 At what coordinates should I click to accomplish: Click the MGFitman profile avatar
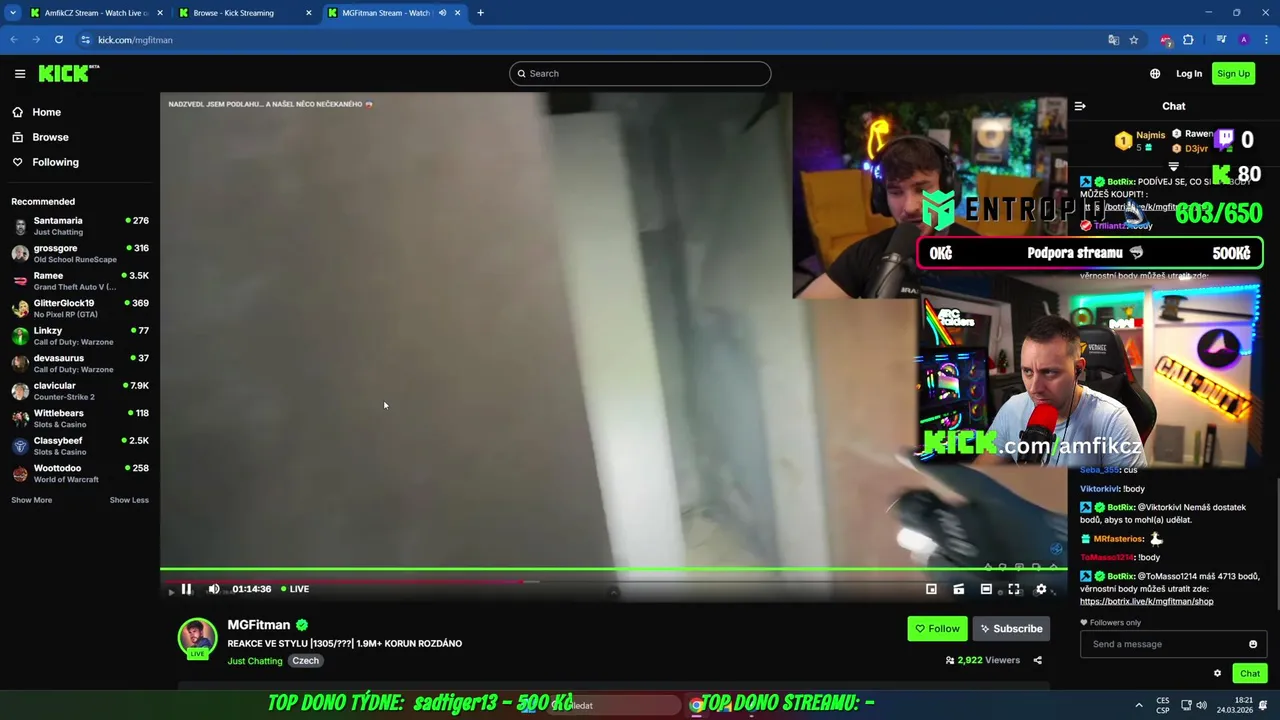coord(197,638)
